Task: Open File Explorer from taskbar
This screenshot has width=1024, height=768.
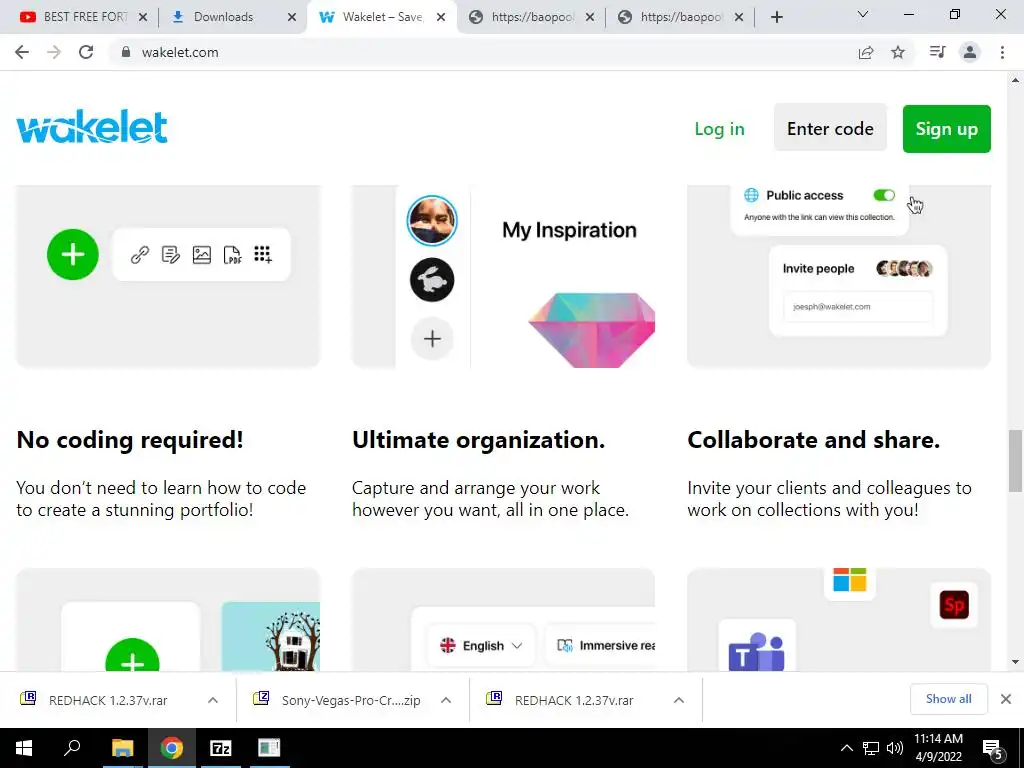Action: (x=122, y=748)
